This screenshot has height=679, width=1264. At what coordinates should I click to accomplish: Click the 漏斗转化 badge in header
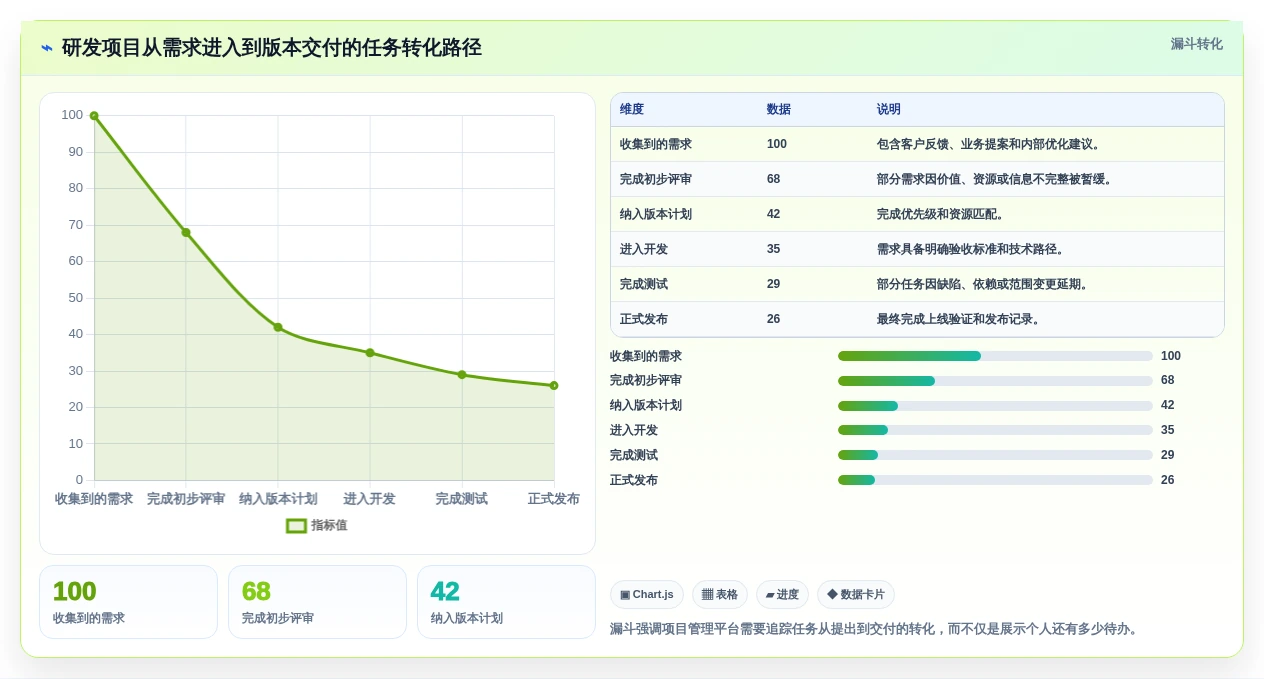(x=1196, y=44)
